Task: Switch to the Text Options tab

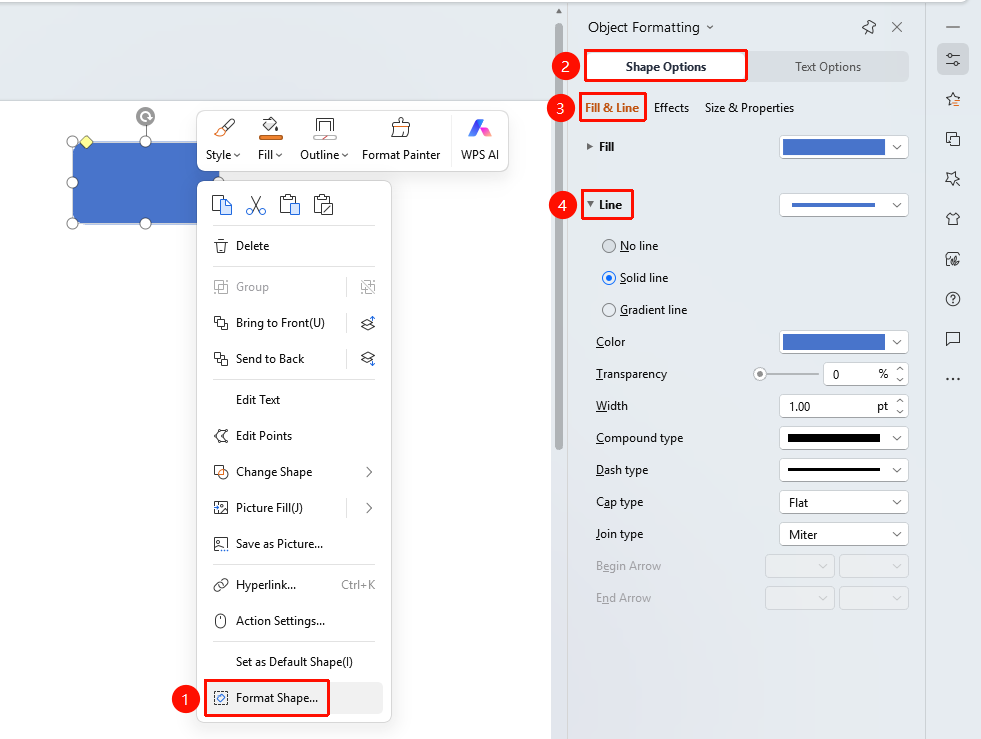Action: 828,66
